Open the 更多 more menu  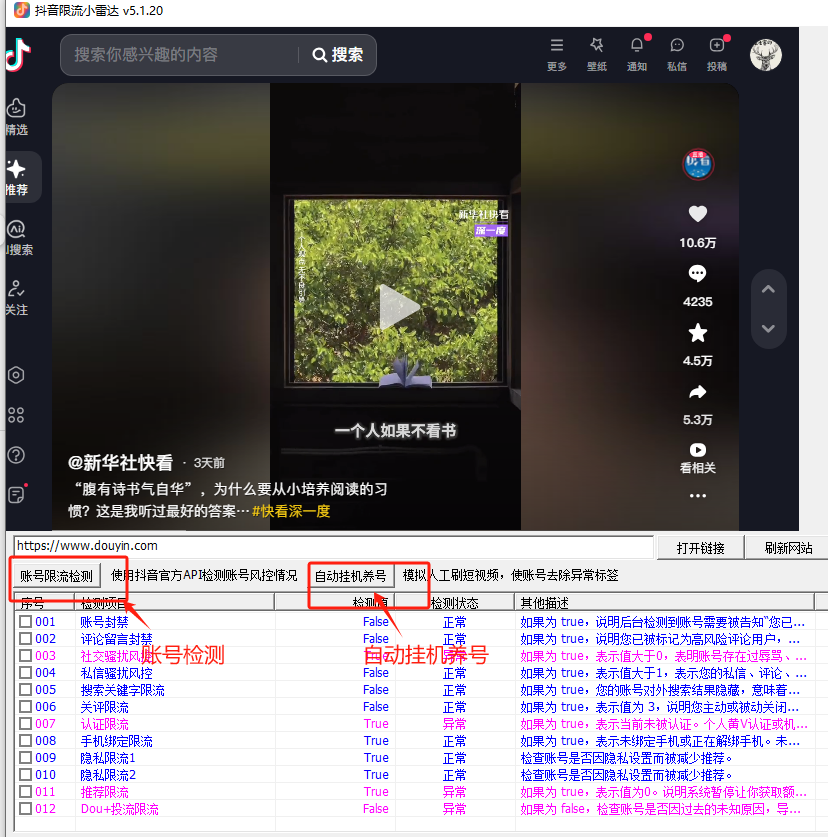[556, 55]
